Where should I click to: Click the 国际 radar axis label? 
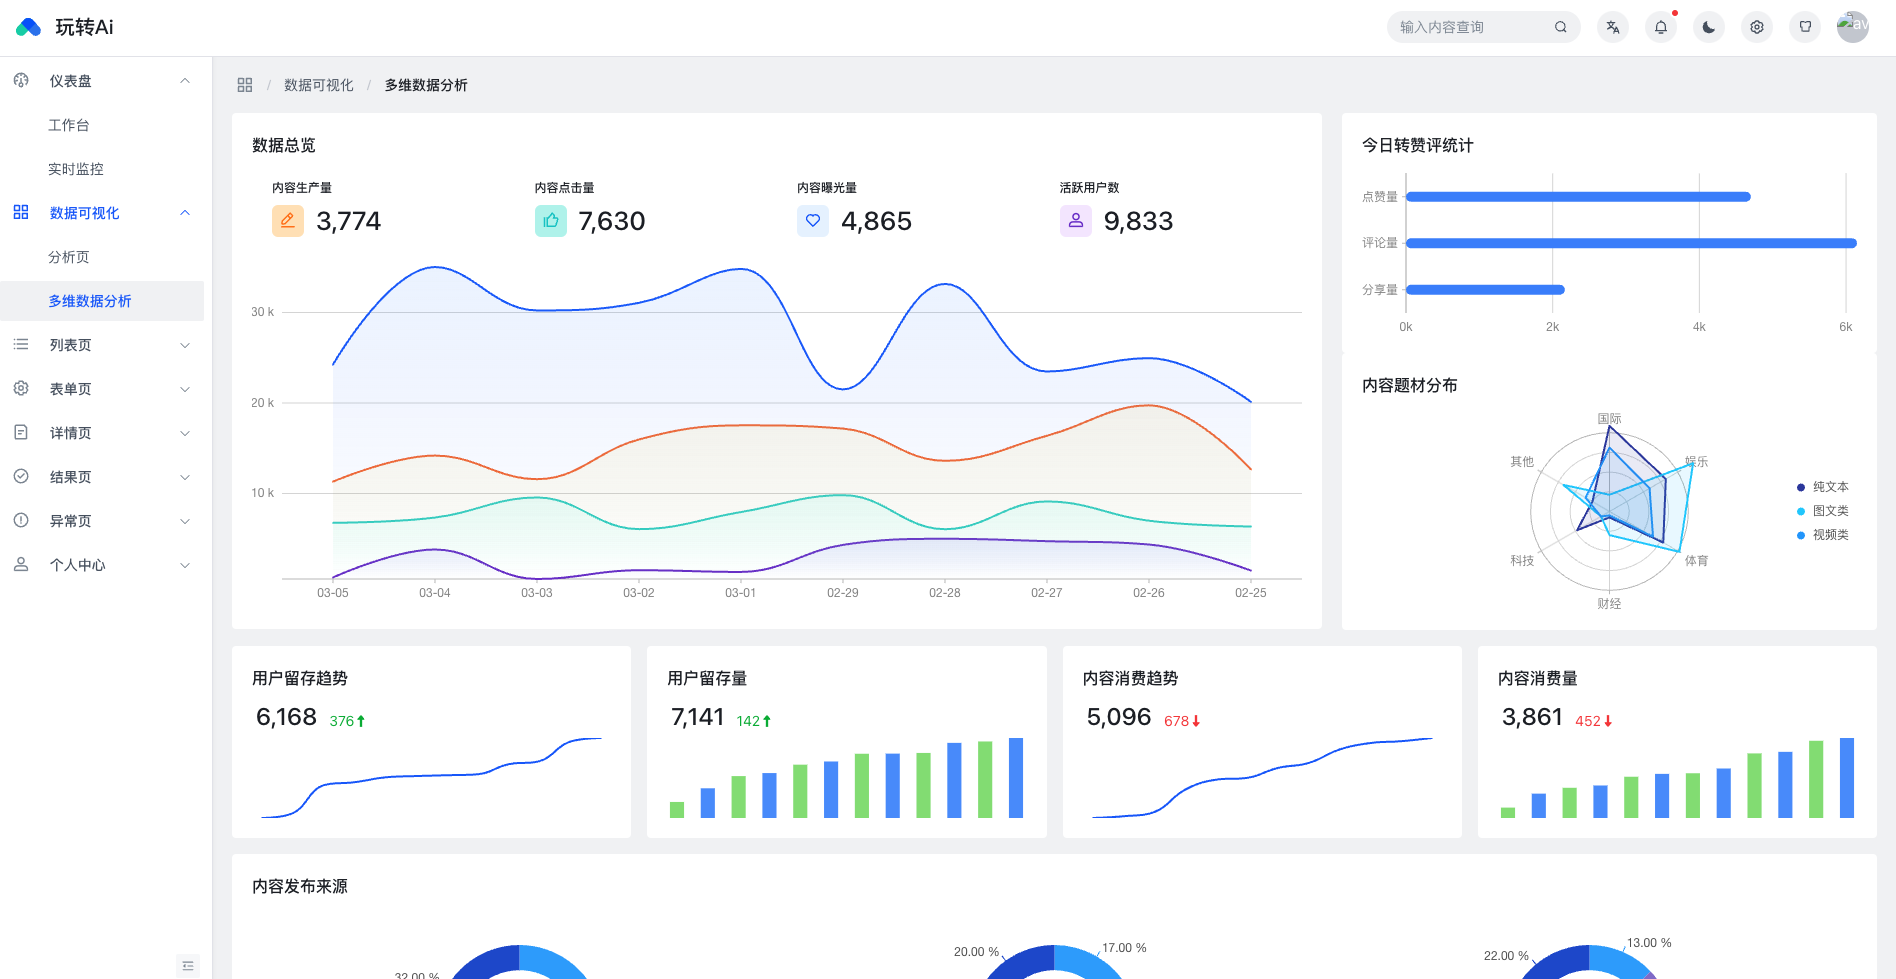click(x=1609, y=419)
